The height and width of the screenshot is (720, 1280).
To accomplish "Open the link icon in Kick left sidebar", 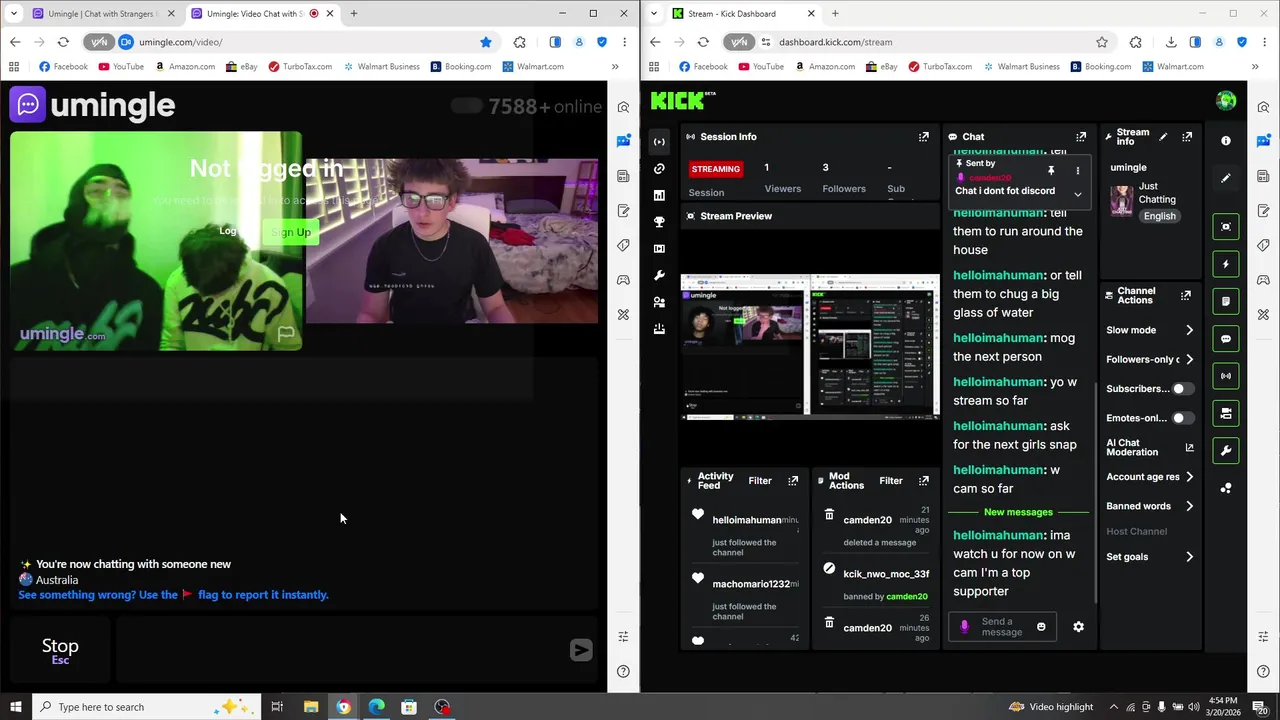I will [x=659, y=168].
